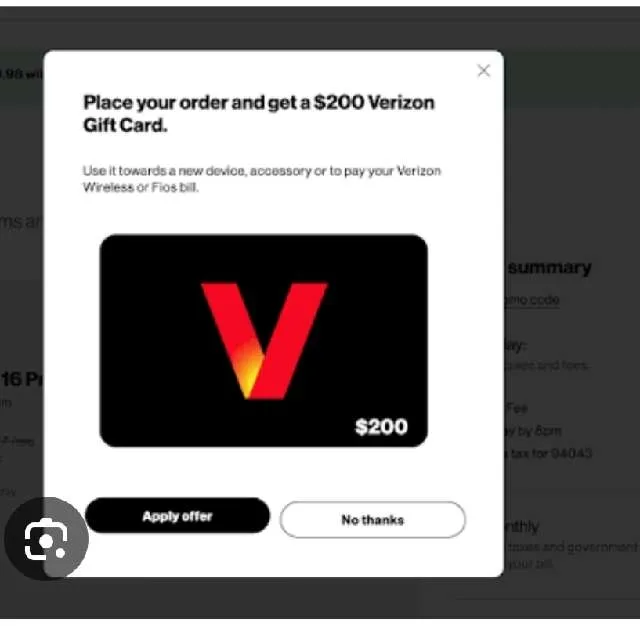The height and width of the screenshot is (640, 640).
Task: Click the $200 amount on the gift card
Action: pos(381,427)
